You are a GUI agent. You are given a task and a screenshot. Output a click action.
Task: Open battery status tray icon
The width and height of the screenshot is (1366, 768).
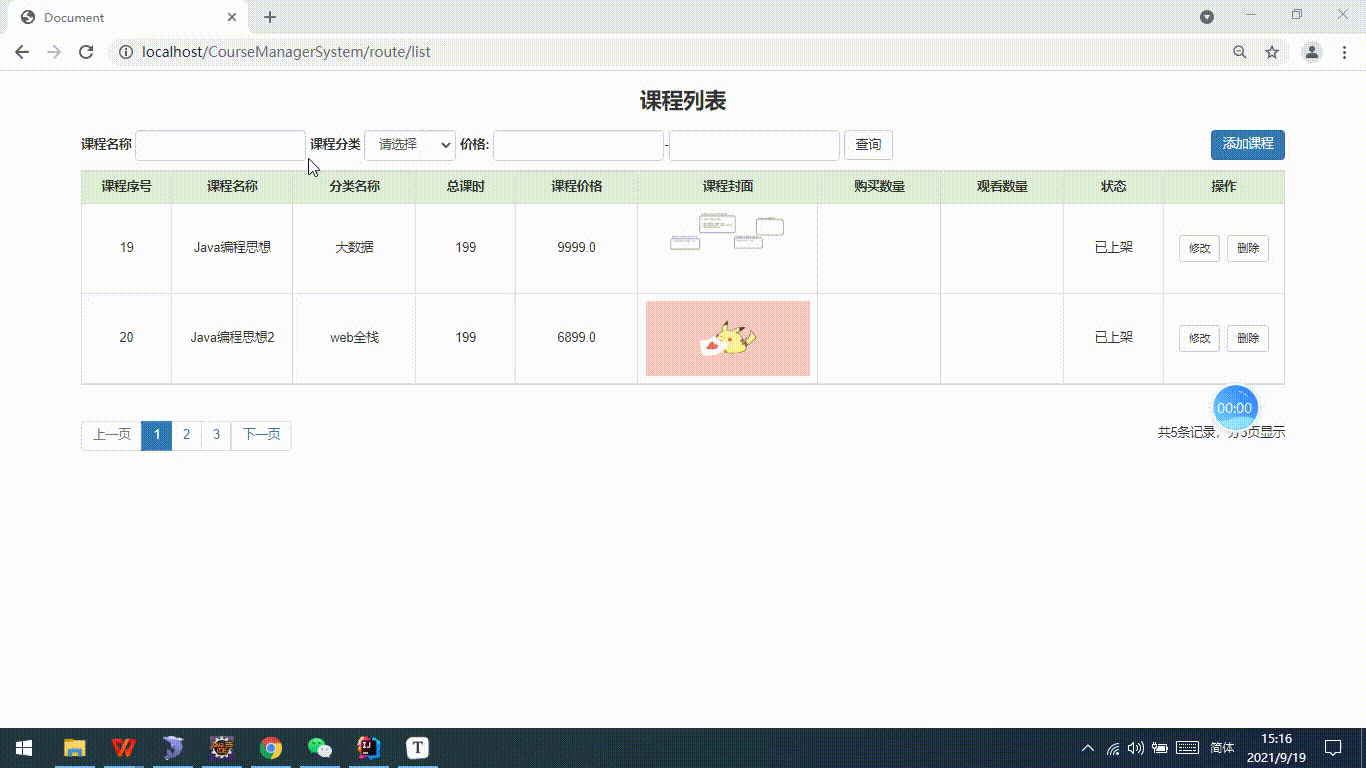[x=1160, y=748]
